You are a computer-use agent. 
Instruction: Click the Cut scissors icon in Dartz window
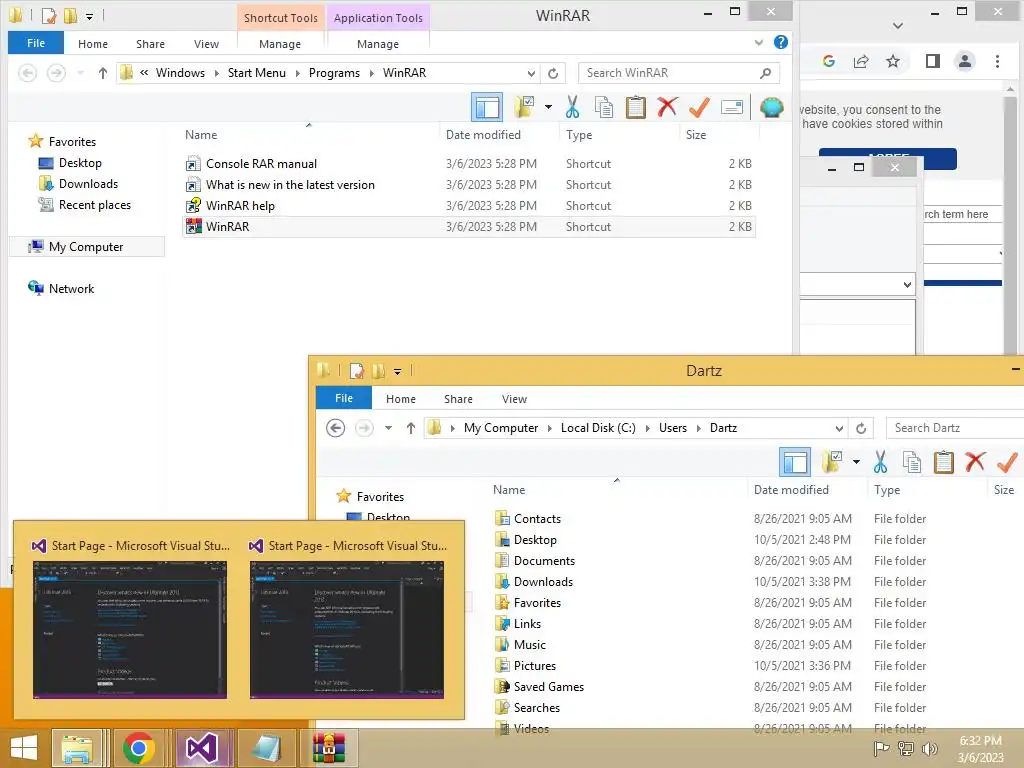coord(880,462)
